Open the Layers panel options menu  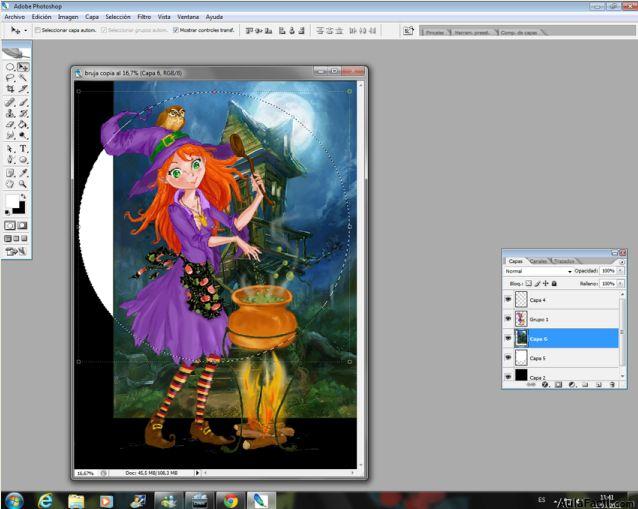(621, 262)
